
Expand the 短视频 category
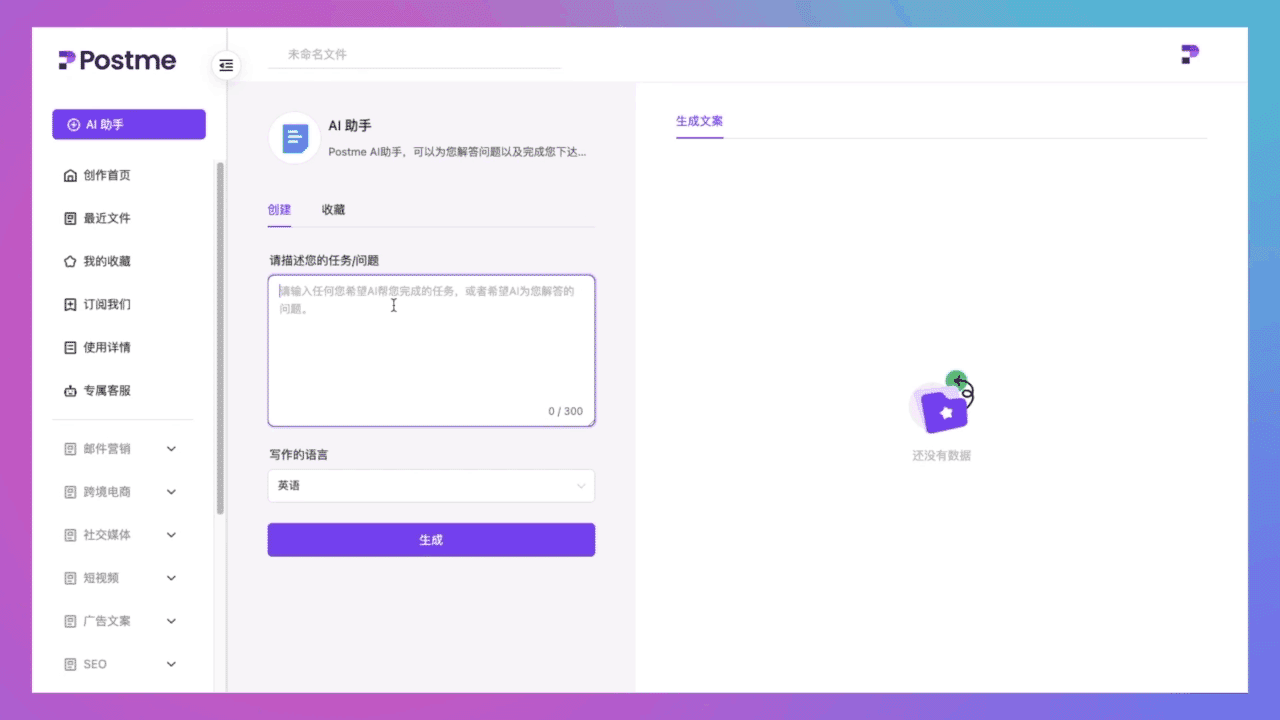tap(103, 577)
